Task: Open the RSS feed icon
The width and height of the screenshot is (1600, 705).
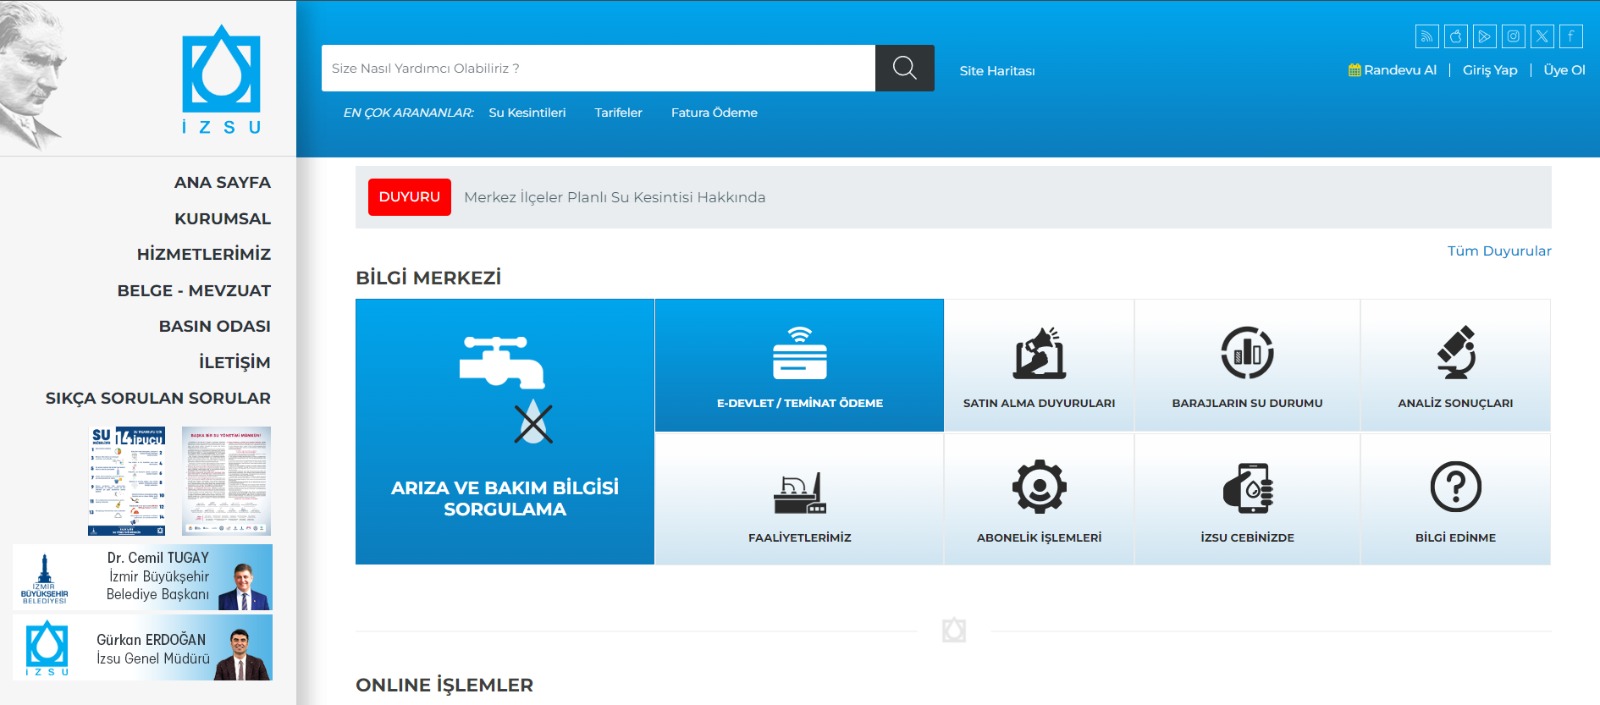Action: coord(1427,37)
